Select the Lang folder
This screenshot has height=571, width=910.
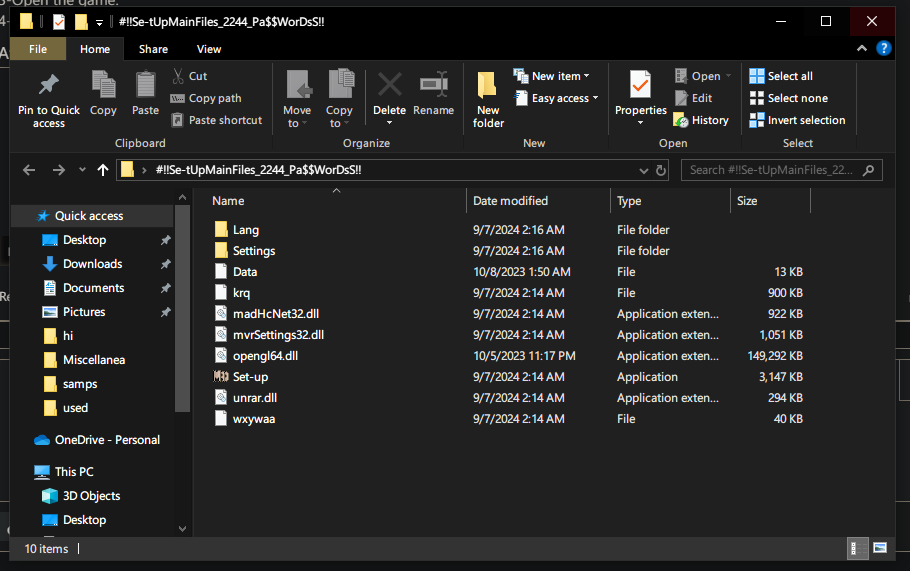click(245, 230)
